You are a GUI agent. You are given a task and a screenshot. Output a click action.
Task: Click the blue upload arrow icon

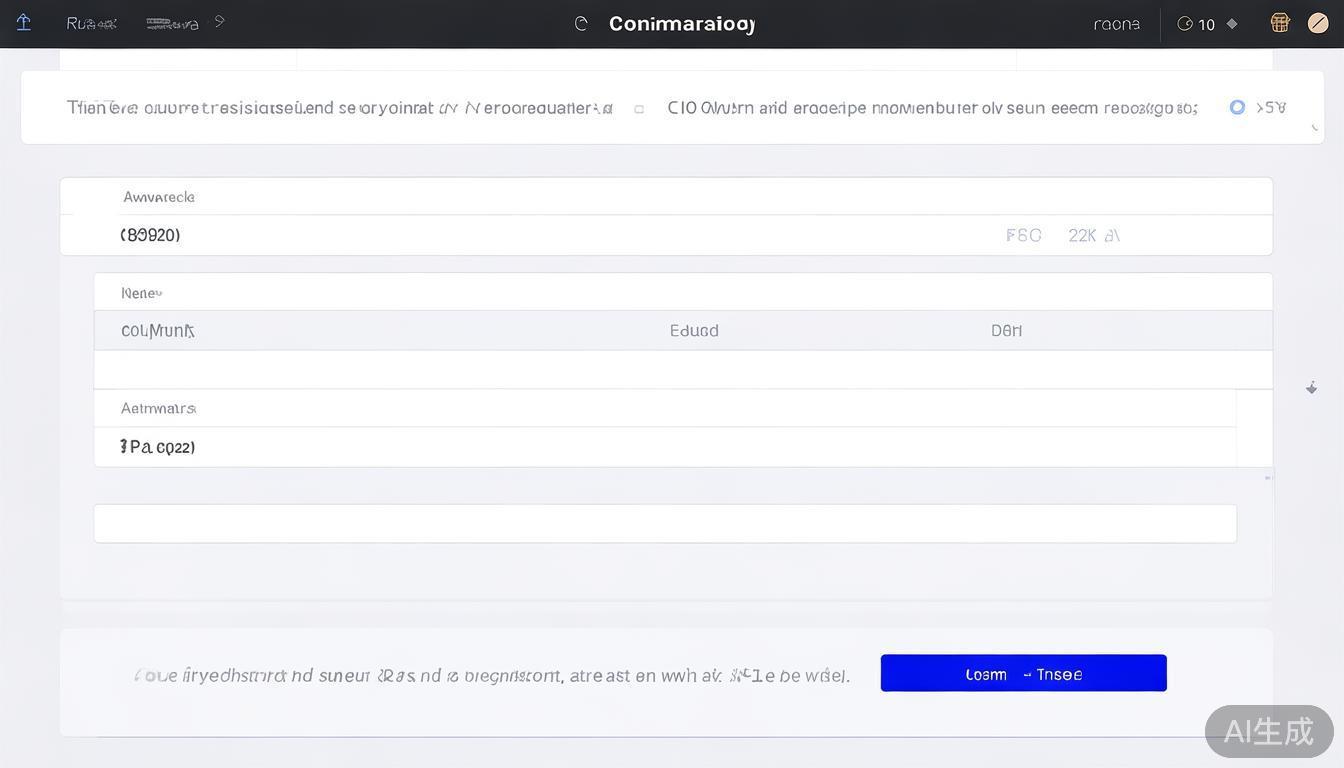(x=23, y=22)
